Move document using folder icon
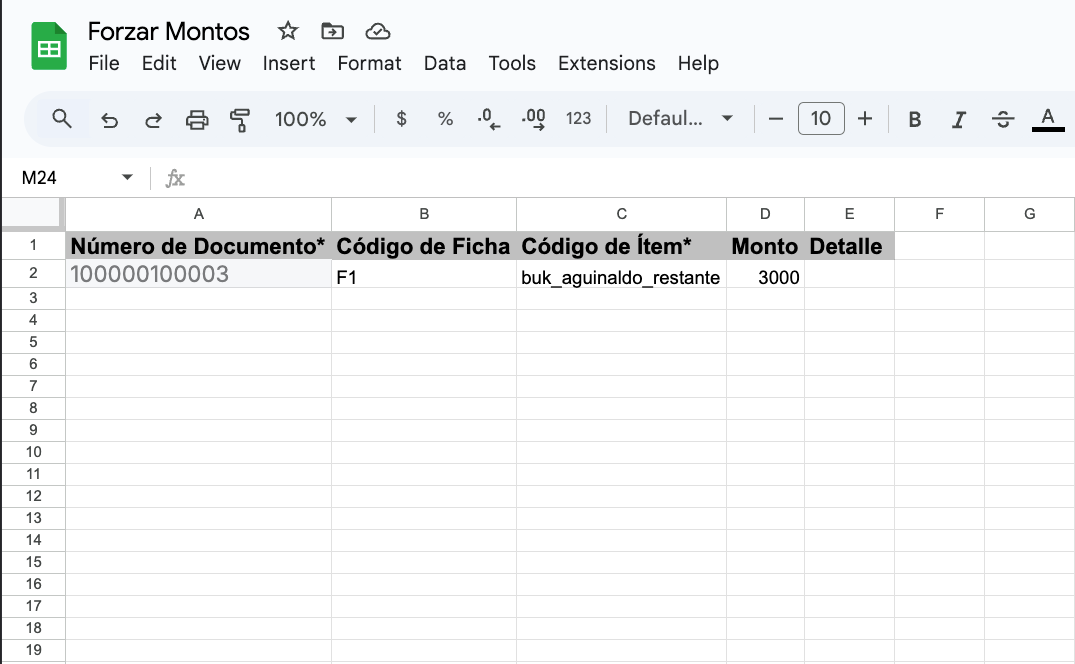Image resolution: width=1075 pixels, height=664 pixels. point(332,31)
